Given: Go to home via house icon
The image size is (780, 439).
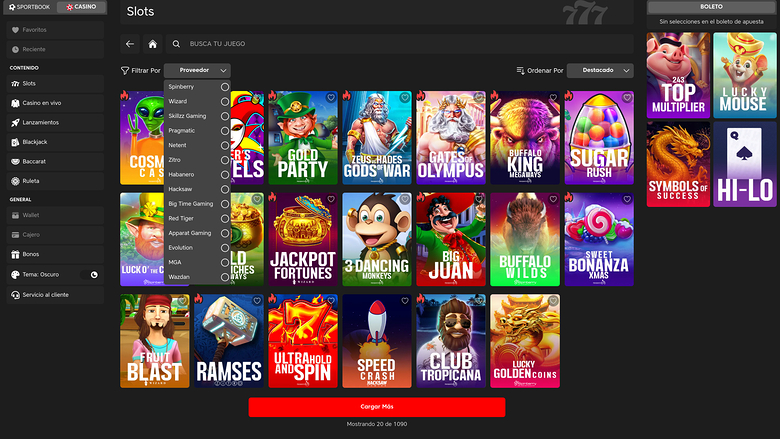Looking at the screenshot, I should [152, 44].
